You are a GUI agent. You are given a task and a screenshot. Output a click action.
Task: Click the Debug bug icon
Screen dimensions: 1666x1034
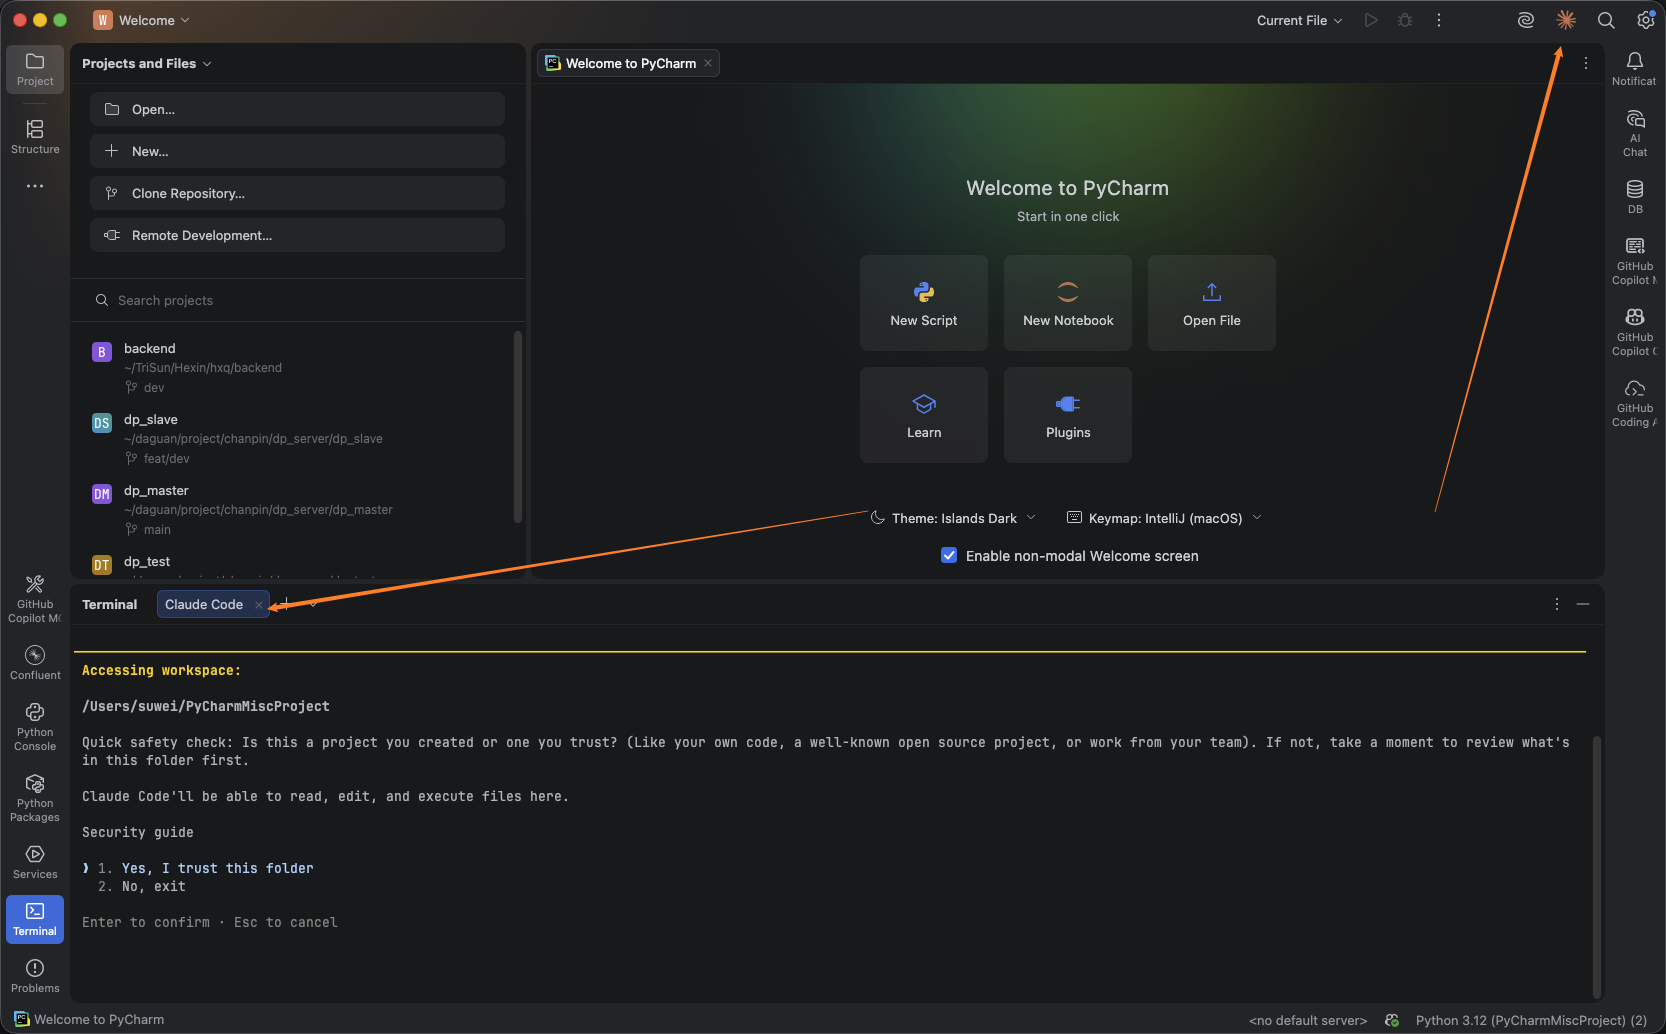(x=1405, y=20)
